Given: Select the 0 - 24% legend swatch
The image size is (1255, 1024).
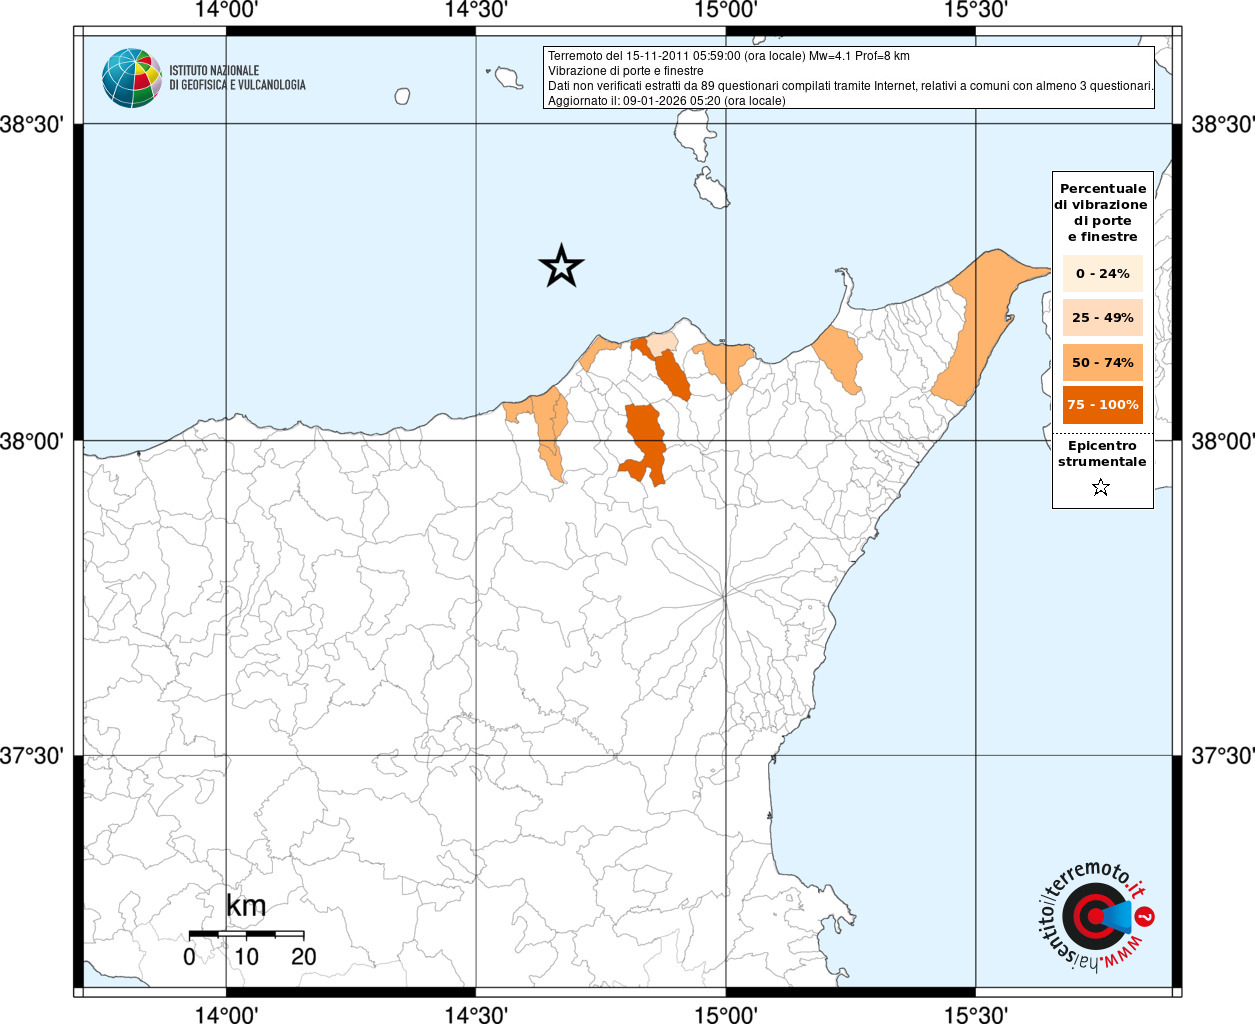Looking at the screenshot, I should [x=1102, y=273].
